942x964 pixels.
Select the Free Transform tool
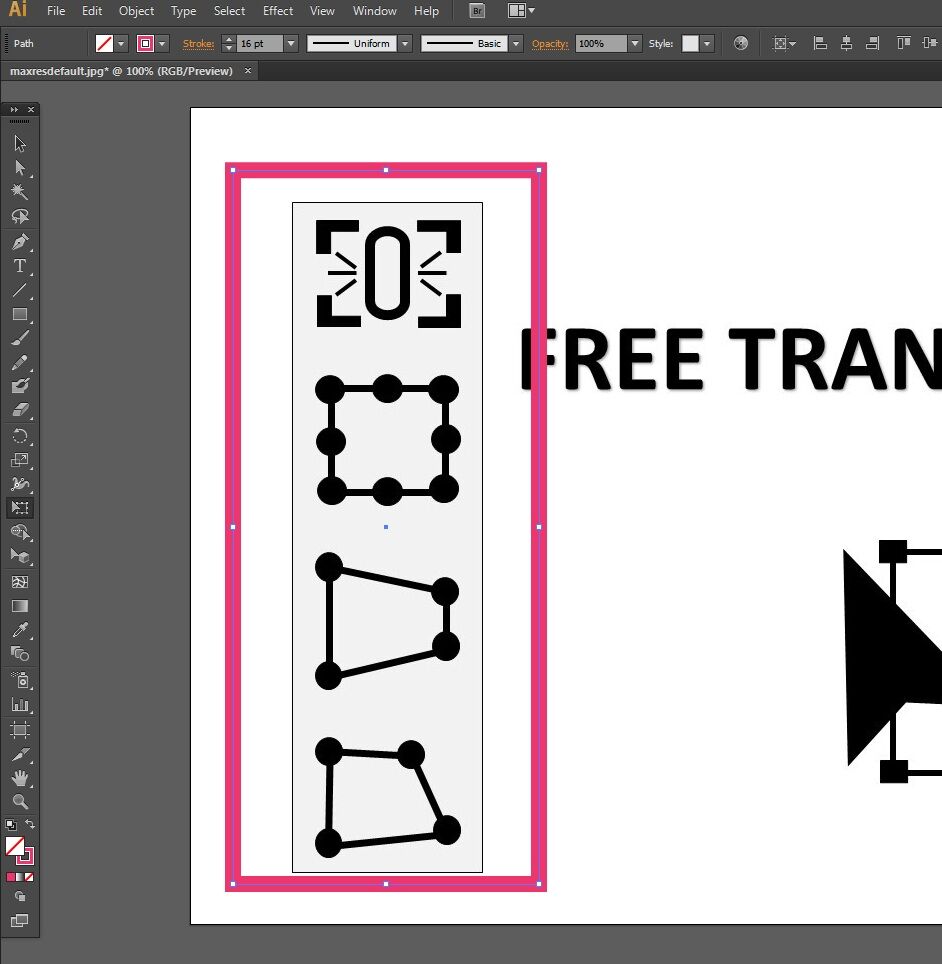20,508
